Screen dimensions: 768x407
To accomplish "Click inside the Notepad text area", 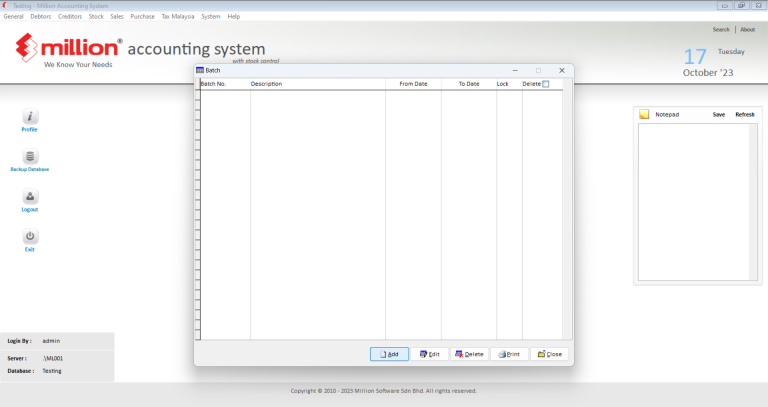I will 694,202.
